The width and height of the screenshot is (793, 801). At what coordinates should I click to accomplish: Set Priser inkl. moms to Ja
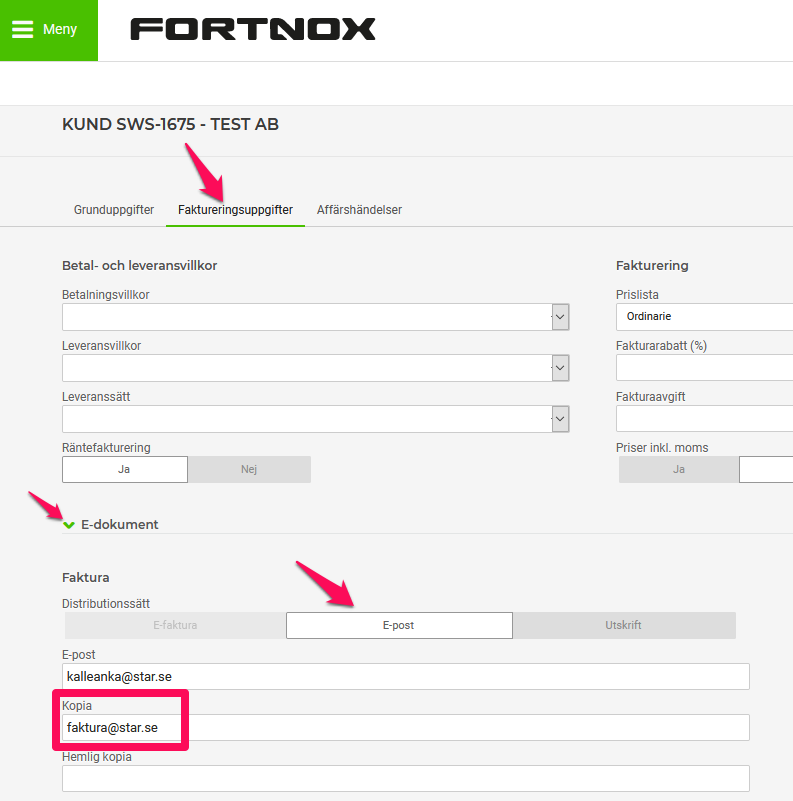679,469
